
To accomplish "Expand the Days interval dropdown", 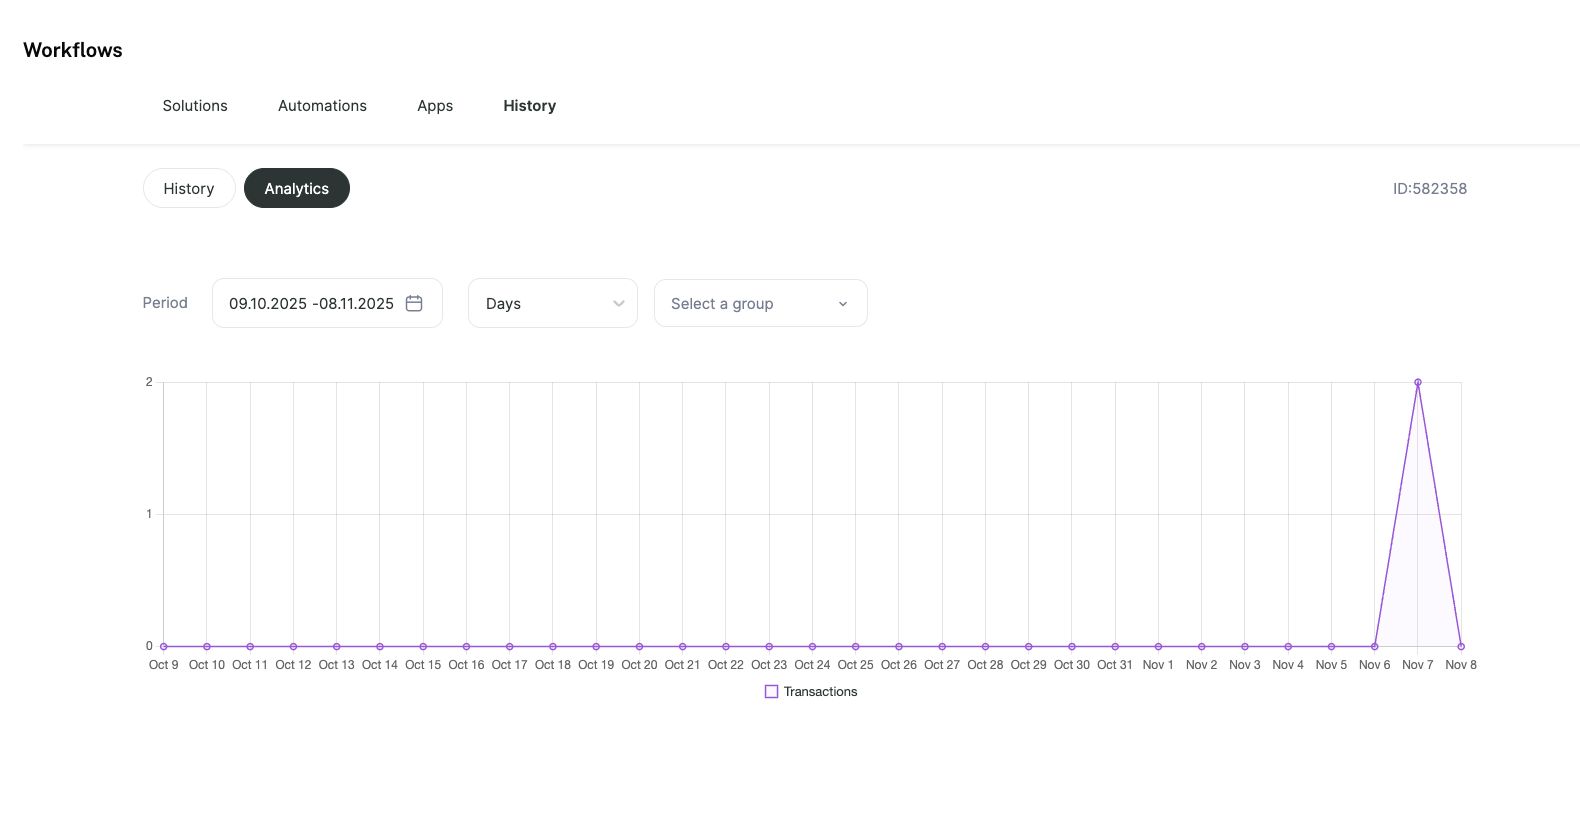I will [553, 303].
